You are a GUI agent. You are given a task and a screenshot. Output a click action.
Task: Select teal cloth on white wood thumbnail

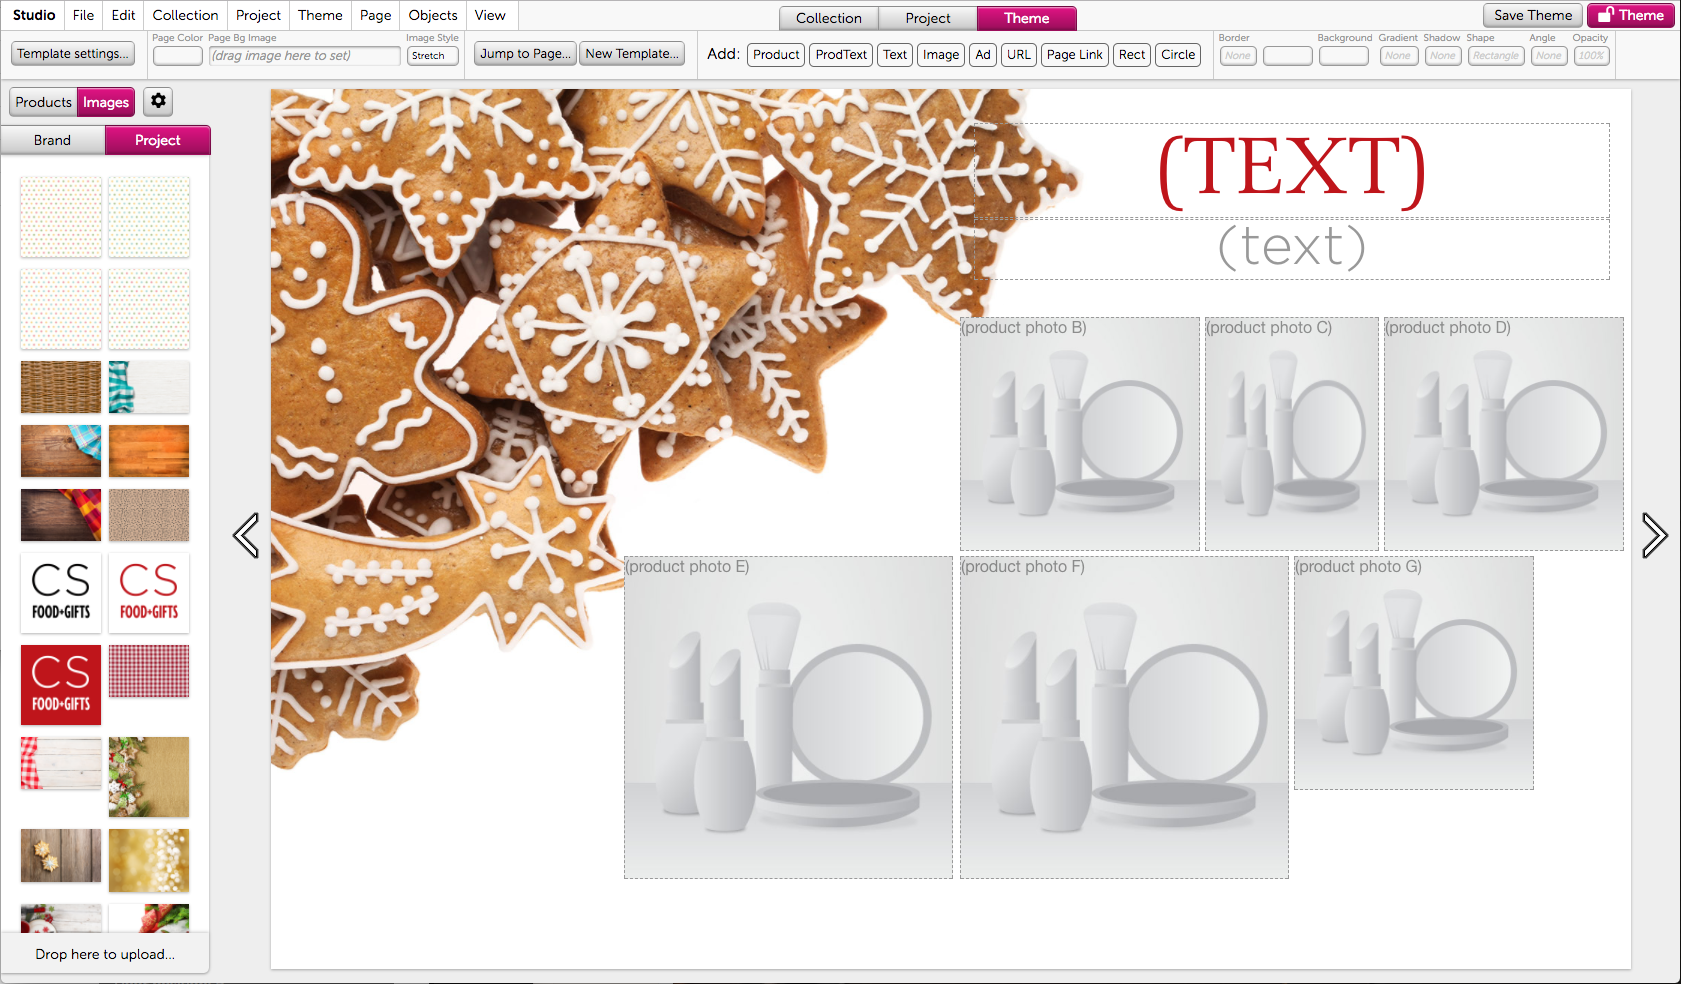(149, 387)
